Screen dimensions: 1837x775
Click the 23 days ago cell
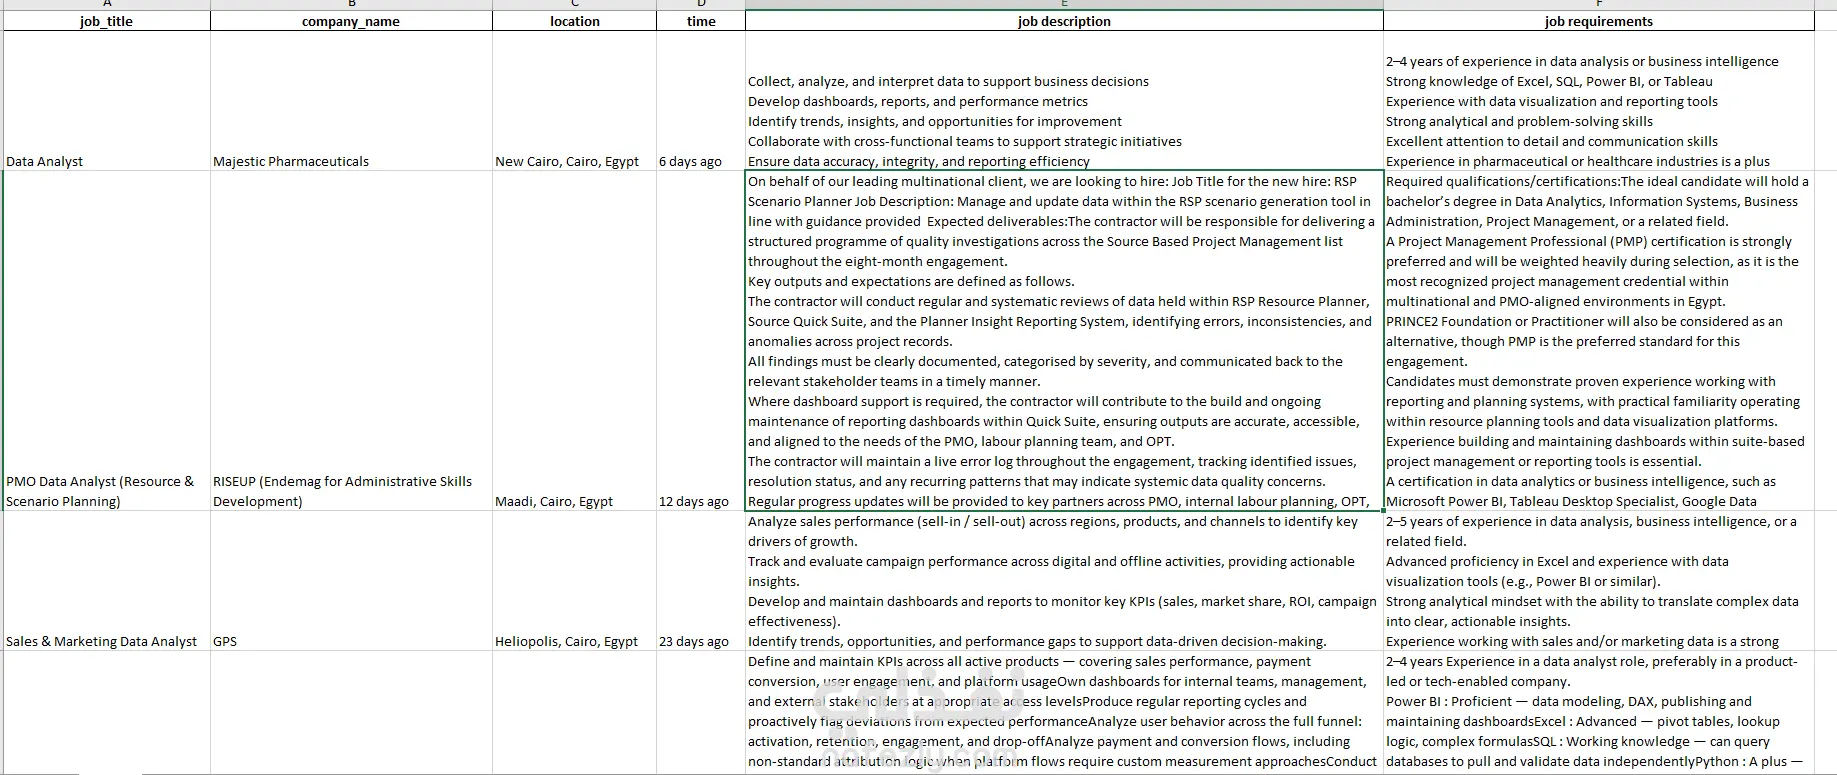pyautogui.click(x=701, y=581)
